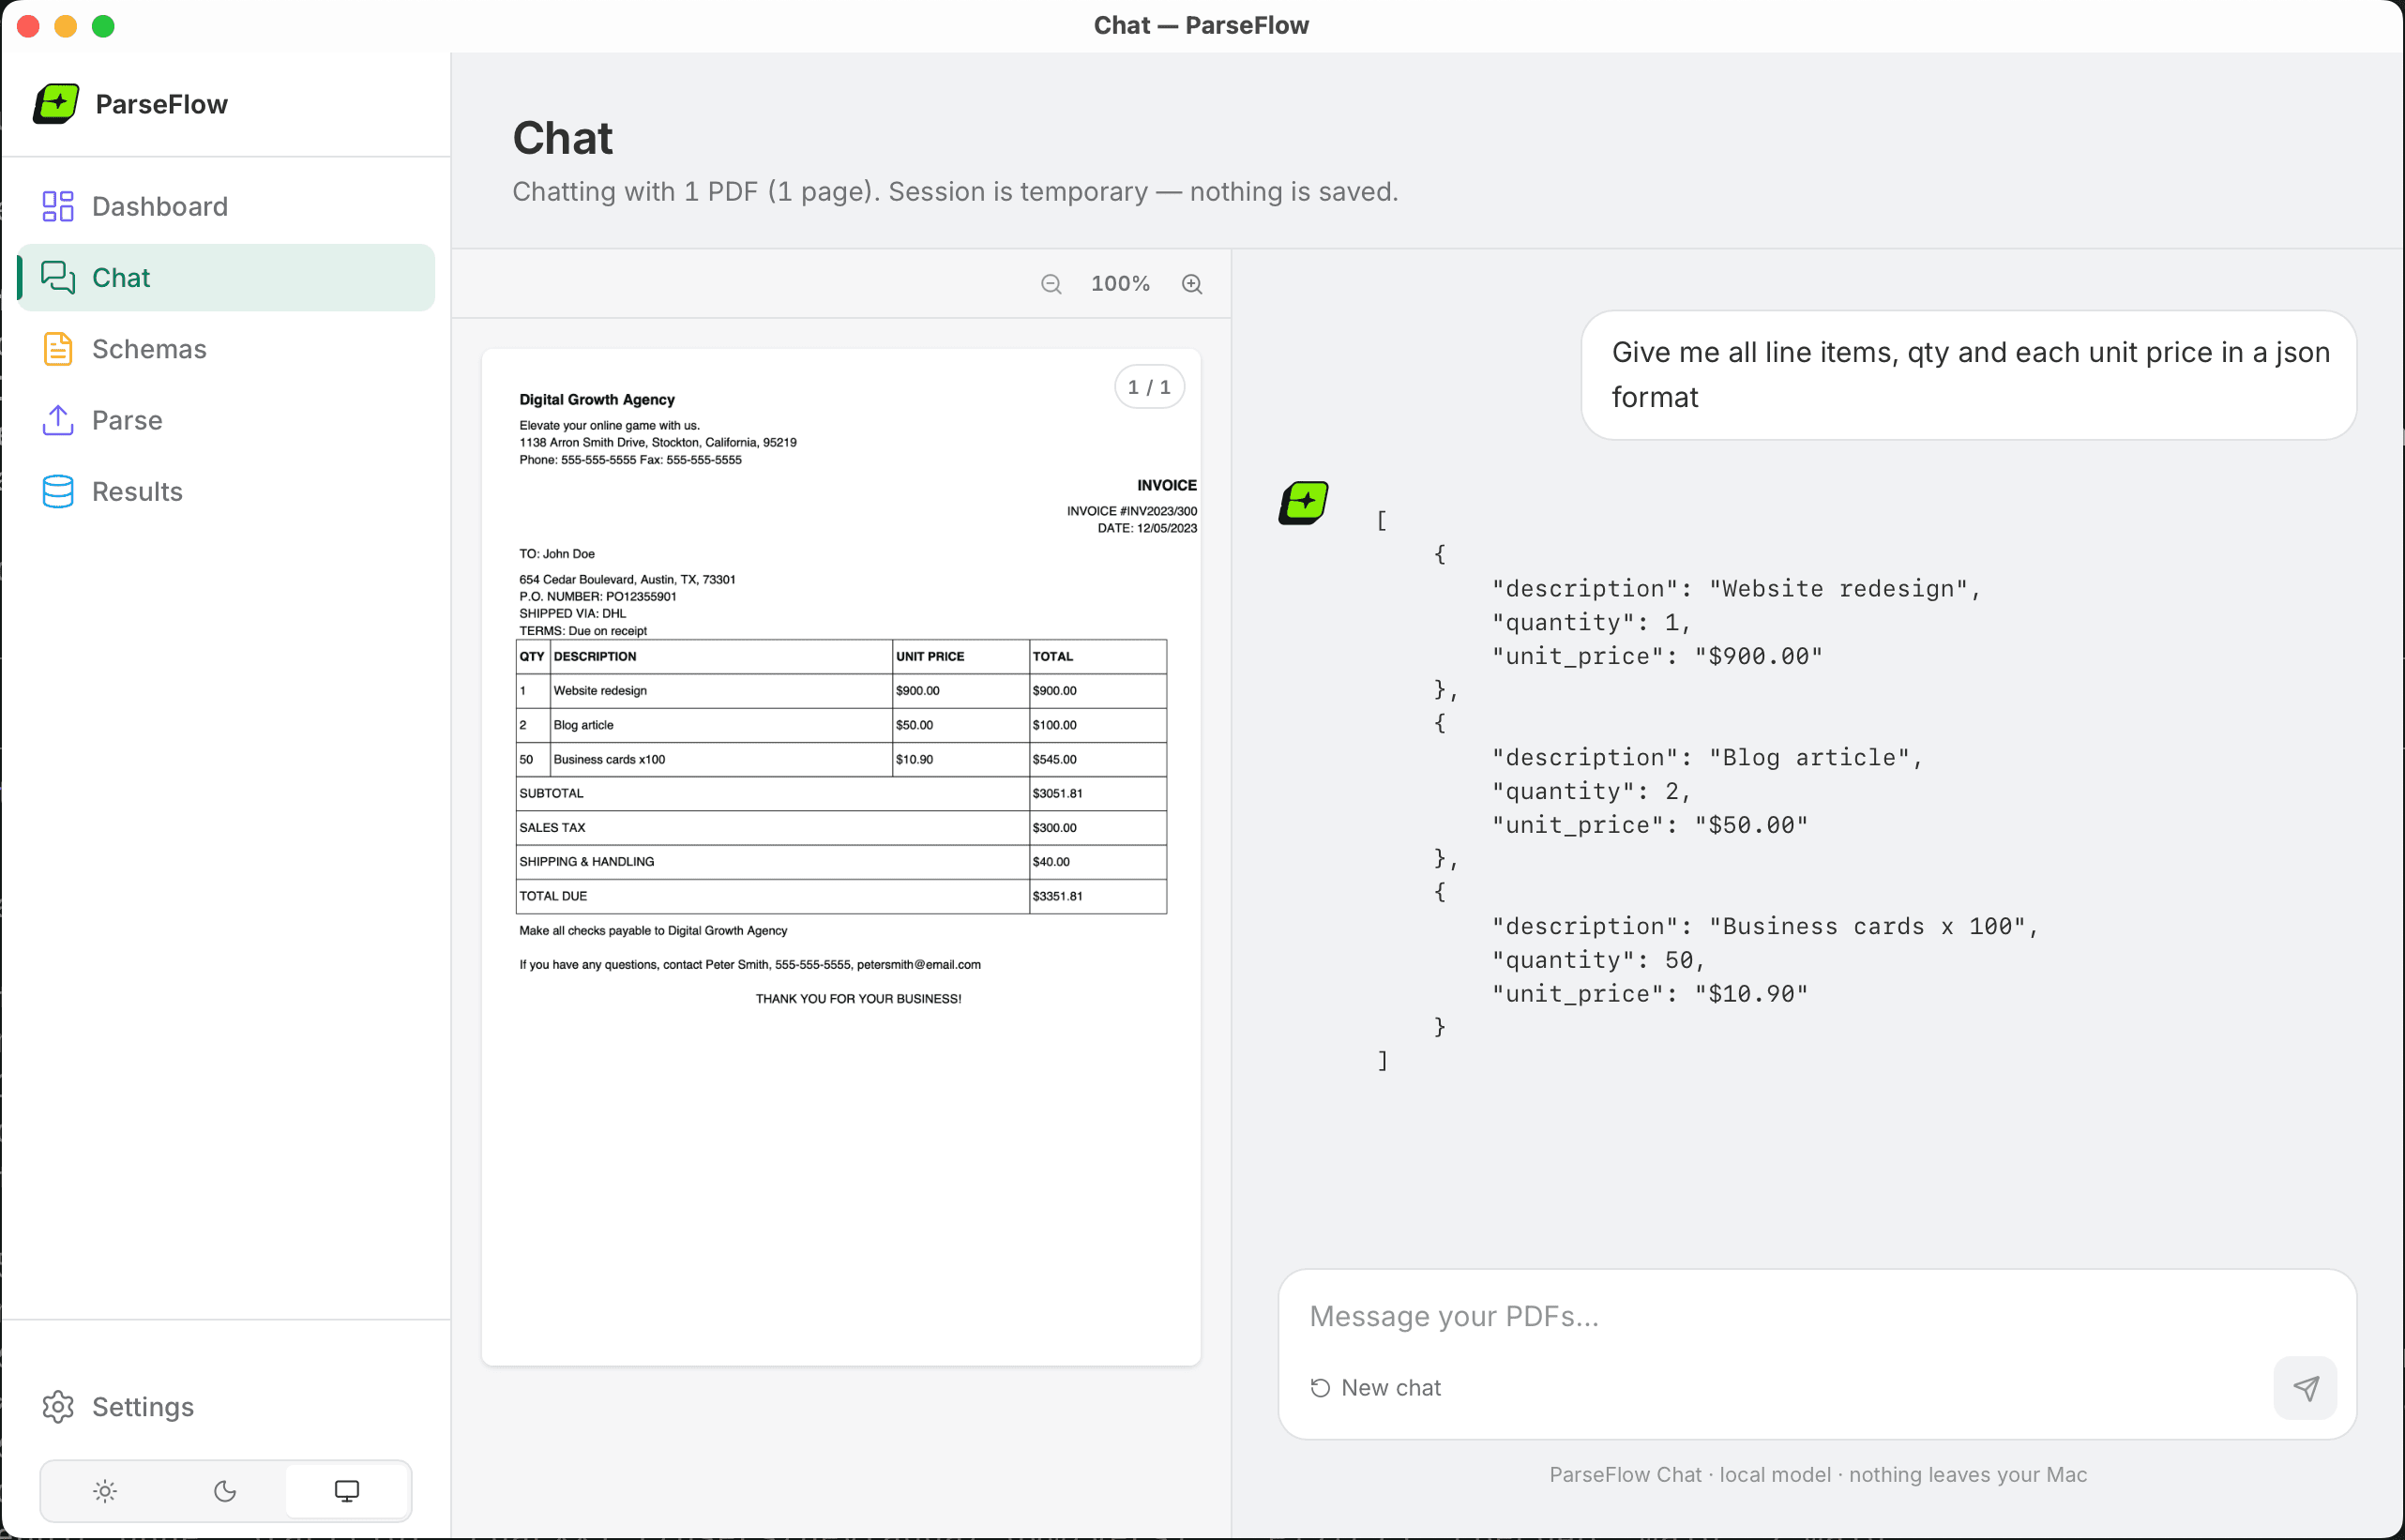Click the Chat bubbles icon

pyautogui.click(x=57, y=277)
